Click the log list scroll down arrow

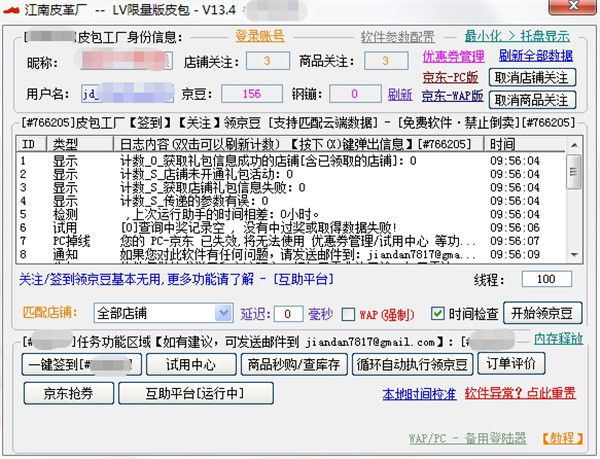coord(574,255)
